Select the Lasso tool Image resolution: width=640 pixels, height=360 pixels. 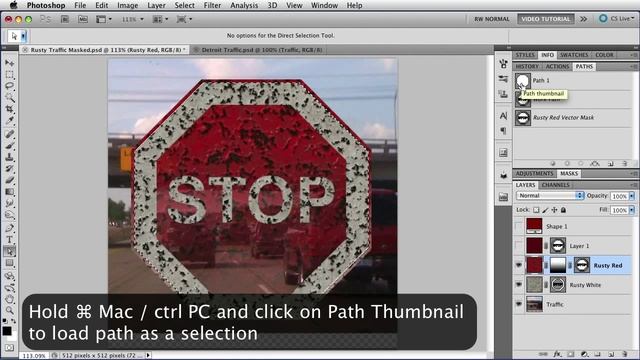[9, 86]
